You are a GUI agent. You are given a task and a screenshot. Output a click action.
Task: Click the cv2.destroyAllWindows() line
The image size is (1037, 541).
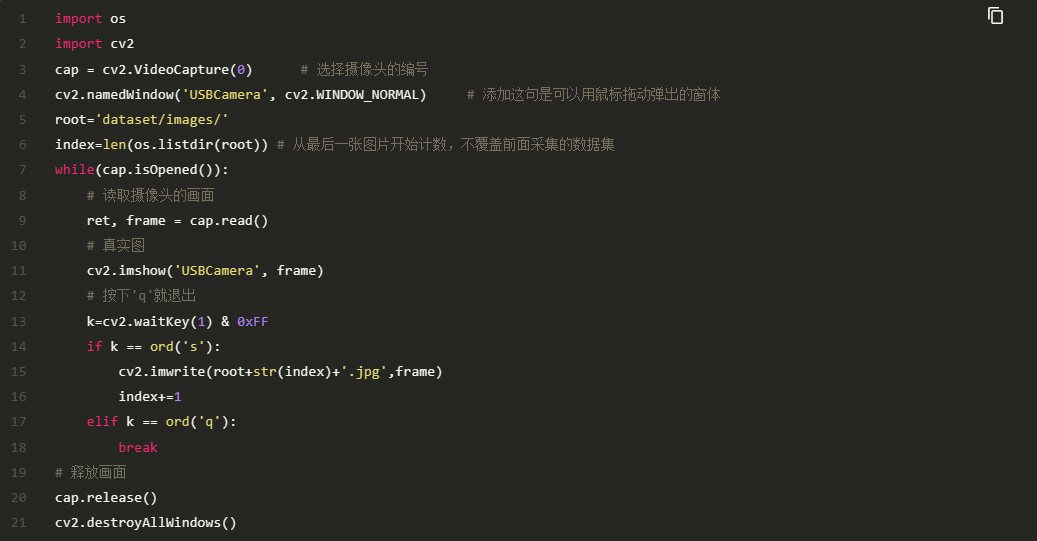click(145, 523)
